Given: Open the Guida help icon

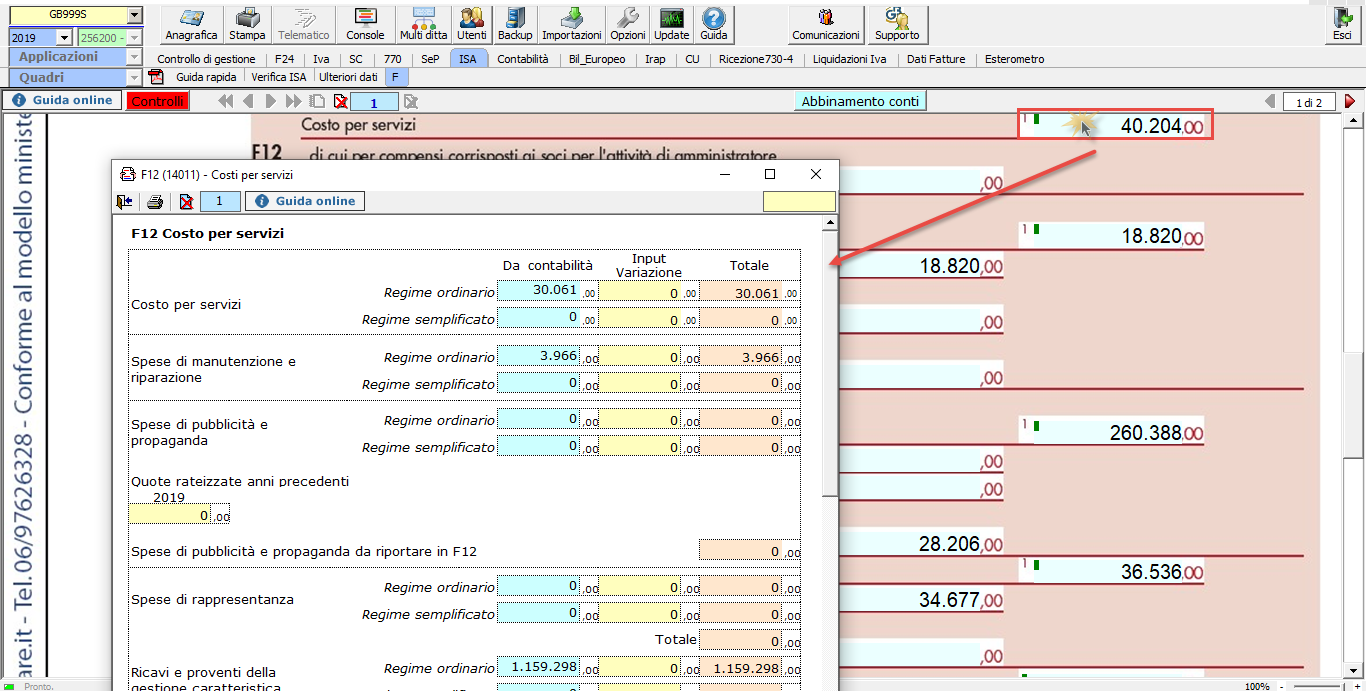Looking at the screenshot, I should [714, 23].
